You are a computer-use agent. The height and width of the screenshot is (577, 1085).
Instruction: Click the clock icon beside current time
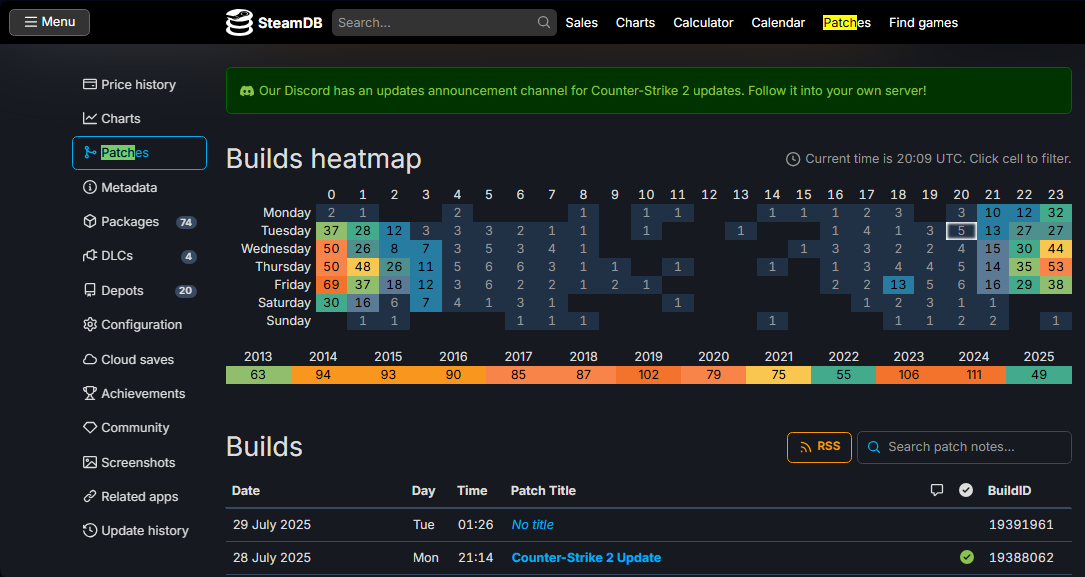click(793, 159)
